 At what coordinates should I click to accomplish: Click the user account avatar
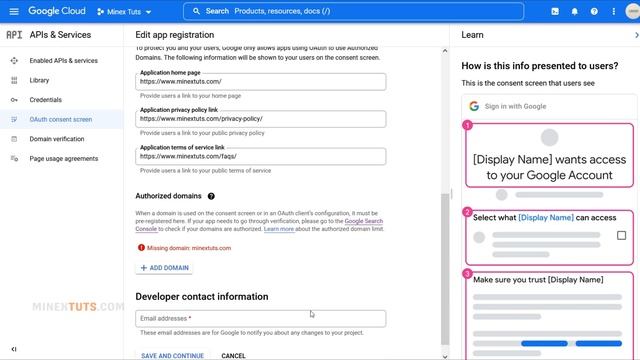633,11
